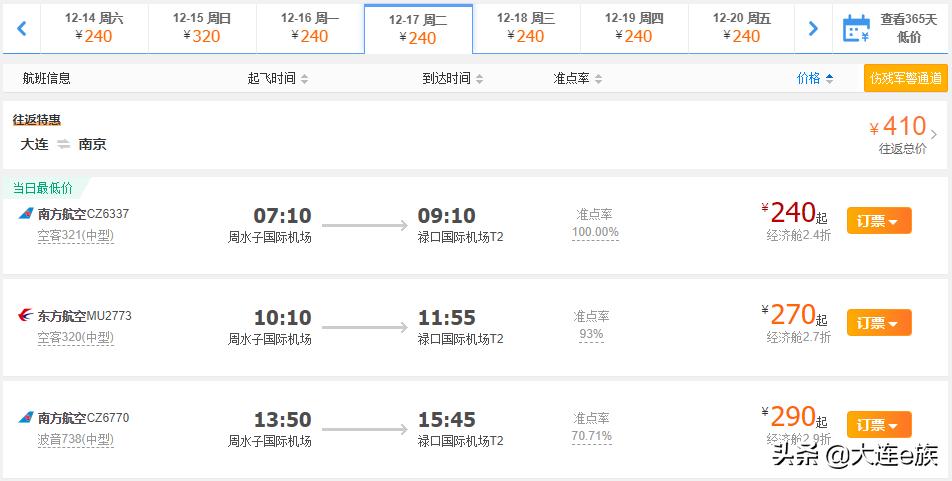Viewport: 952px width, 481px height.
Task: Expand booking options for ¥290 flight
Action: (x=878, y=425)
